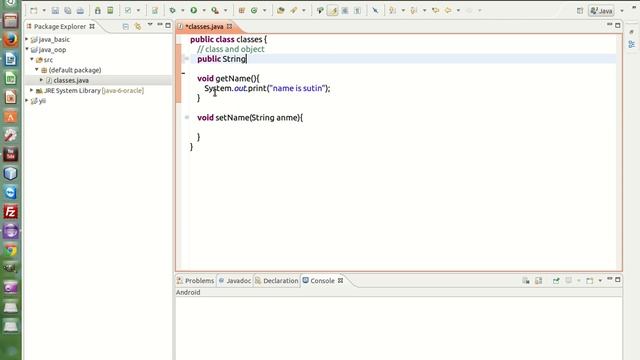
Task: Click the Last Edit Location icon
Action: (x=436, y=11)
